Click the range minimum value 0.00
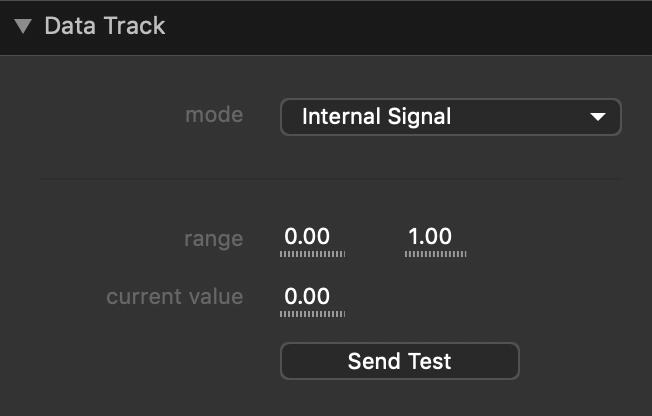This screenshot has height=416, width=652. 307,237
